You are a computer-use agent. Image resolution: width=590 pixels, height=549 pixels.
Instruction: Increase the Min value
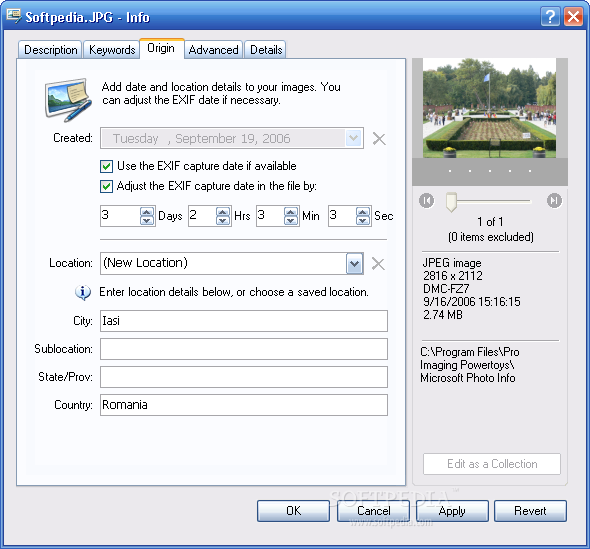pyautogui.click(x=290, y=212)
